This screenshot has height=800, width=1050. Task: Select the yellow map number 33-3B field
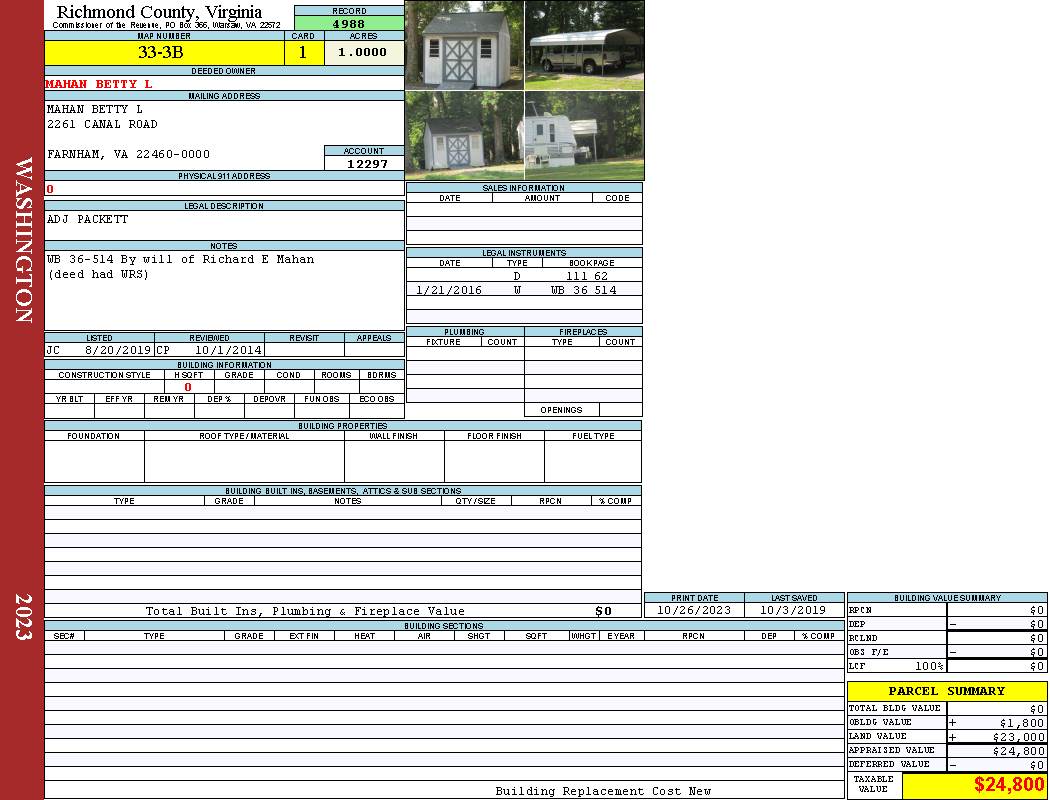(164, 53)
